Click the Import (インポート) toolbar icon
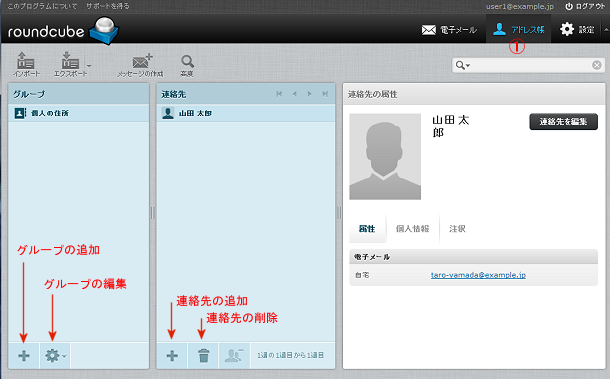610x379 pixels. tap(26, 65)
